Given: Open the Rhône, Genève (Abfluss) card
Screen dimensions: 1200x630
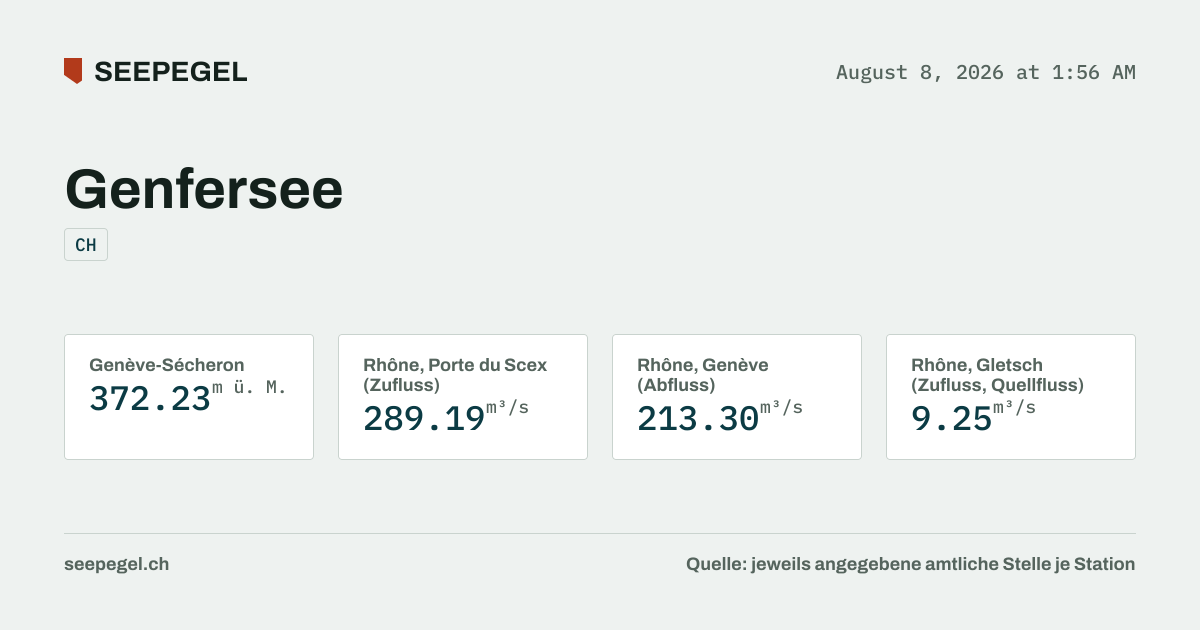Looking at the screenshot, I should 737,397.
